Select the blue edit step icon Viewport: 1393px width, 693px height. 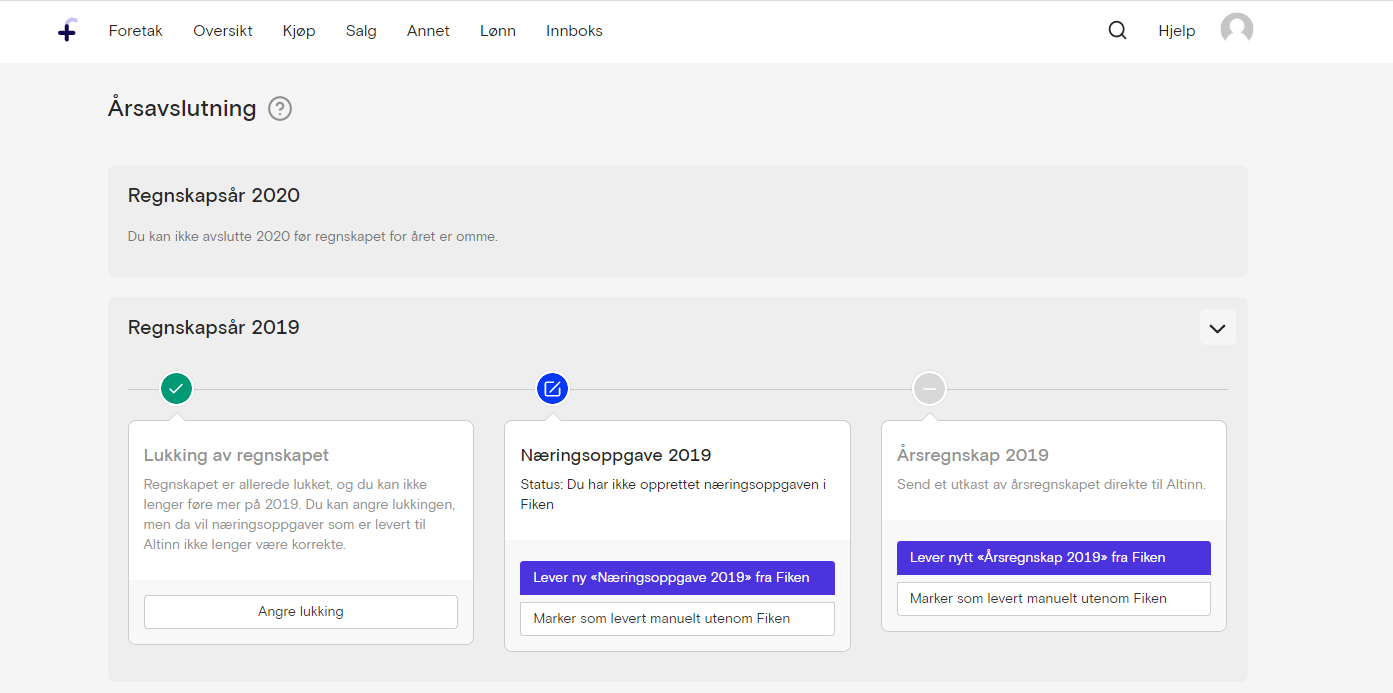[553, 388]
